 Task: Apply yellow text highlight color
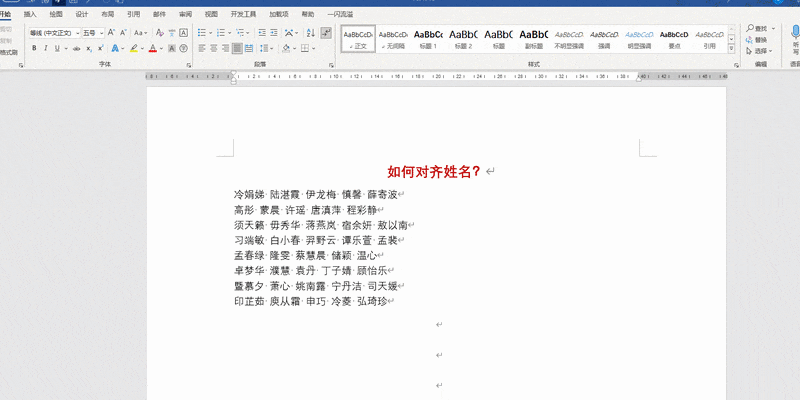133,48
